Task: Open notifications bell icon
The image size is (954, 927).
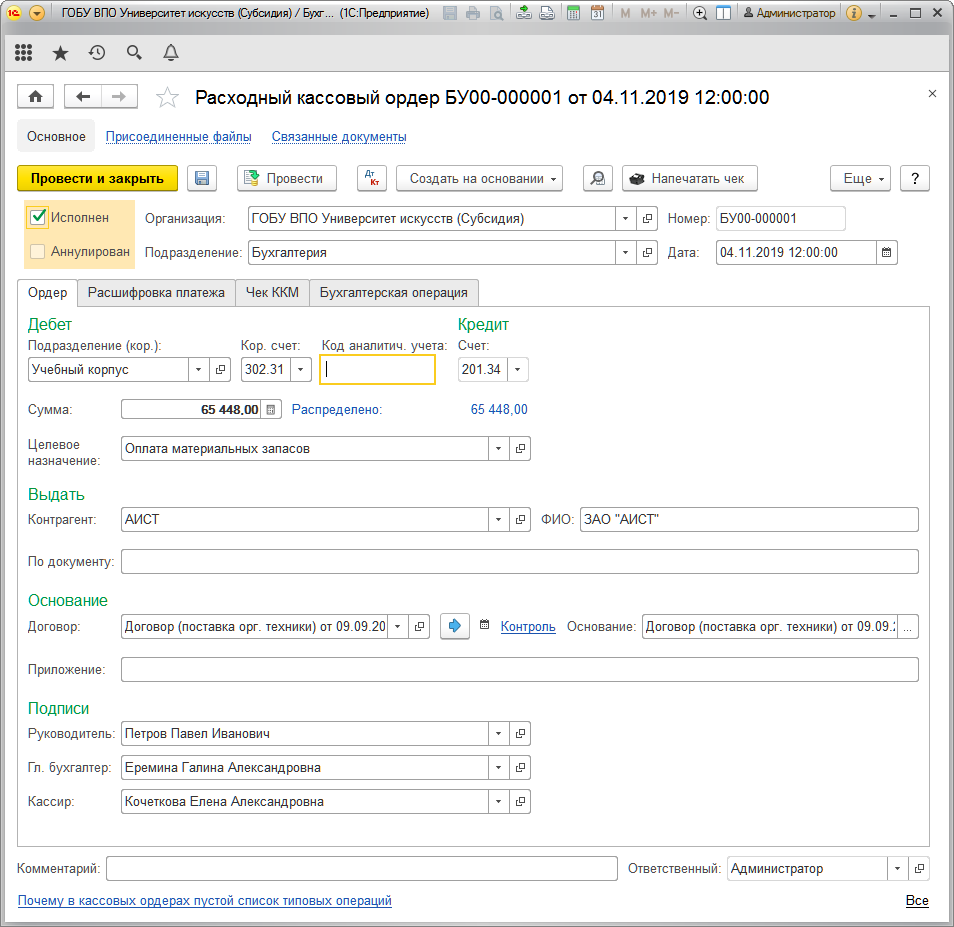Action: click(x=171, y=53)
